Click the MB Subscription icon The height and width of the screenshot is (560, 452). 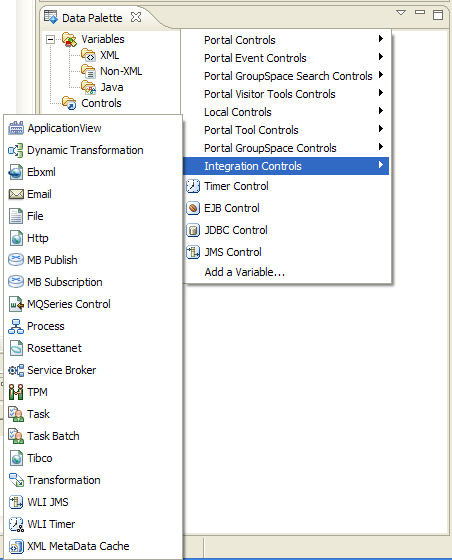tap(16, 282)
